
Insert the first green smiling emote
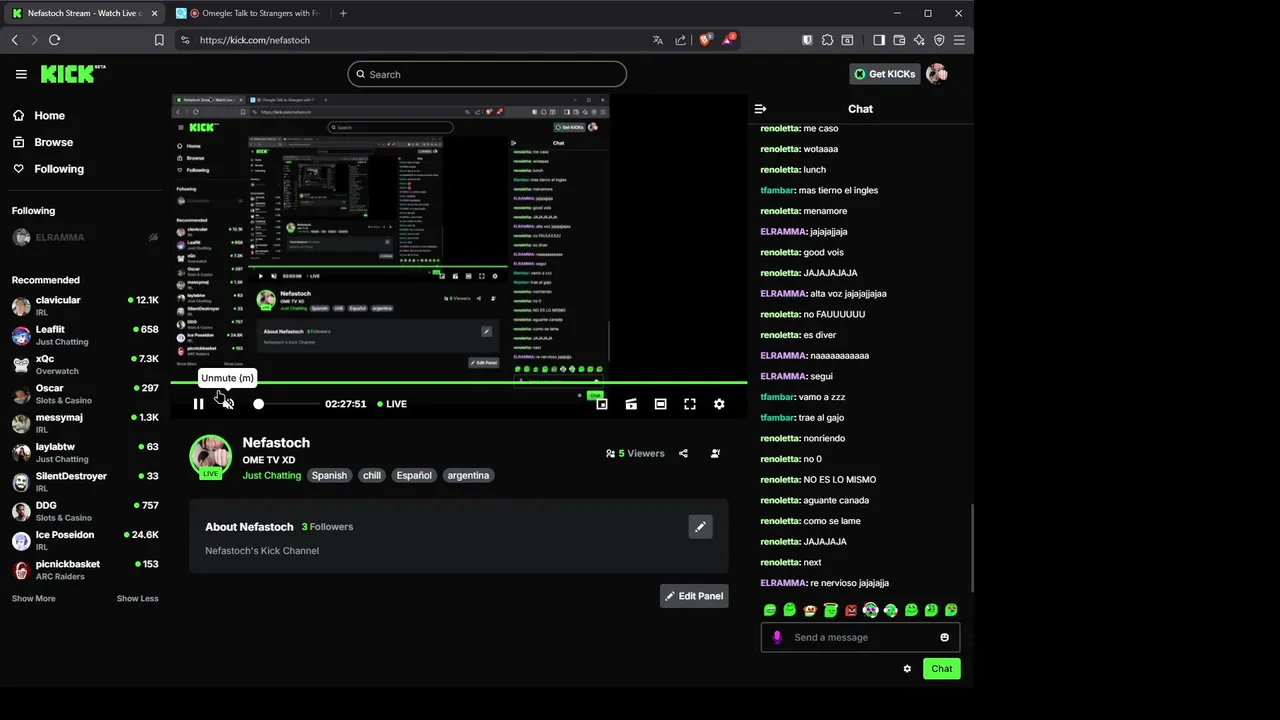[x=770, y=610]
